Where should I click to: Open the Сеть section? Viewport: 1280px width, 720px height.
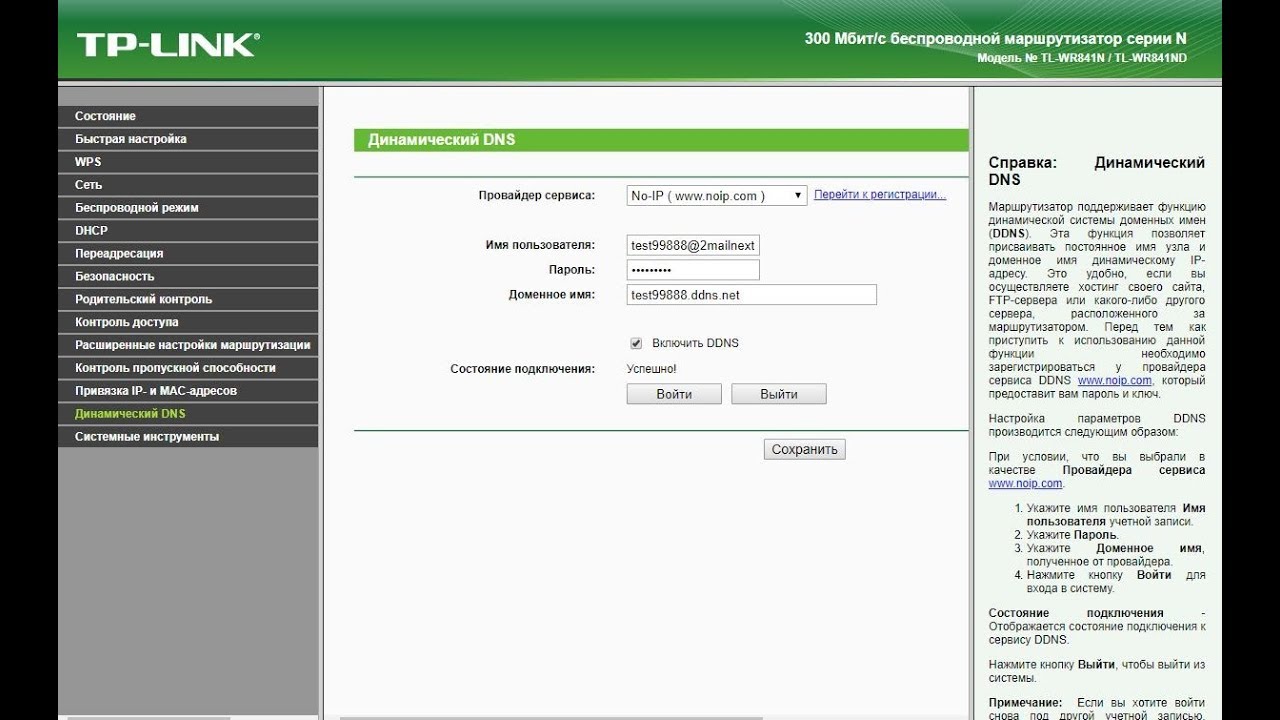click(x=188, y=185)
